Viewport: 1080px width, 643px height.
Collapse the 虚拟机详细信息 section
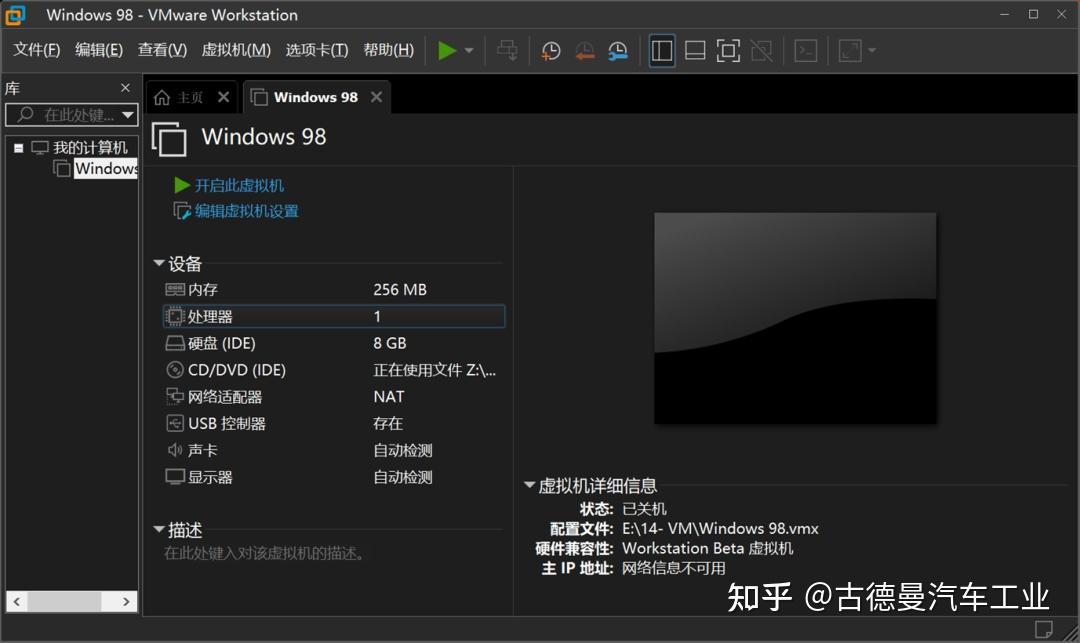click(530, 484)
